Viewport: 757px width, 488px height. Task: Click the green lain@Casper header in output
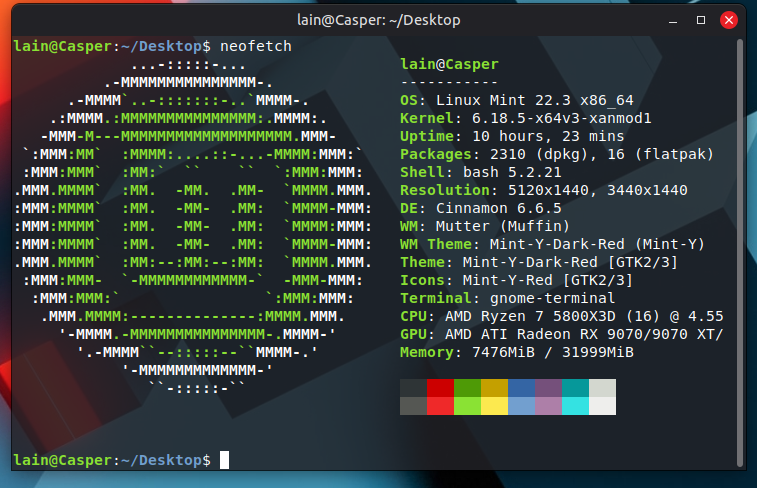[x=449, y=64]
